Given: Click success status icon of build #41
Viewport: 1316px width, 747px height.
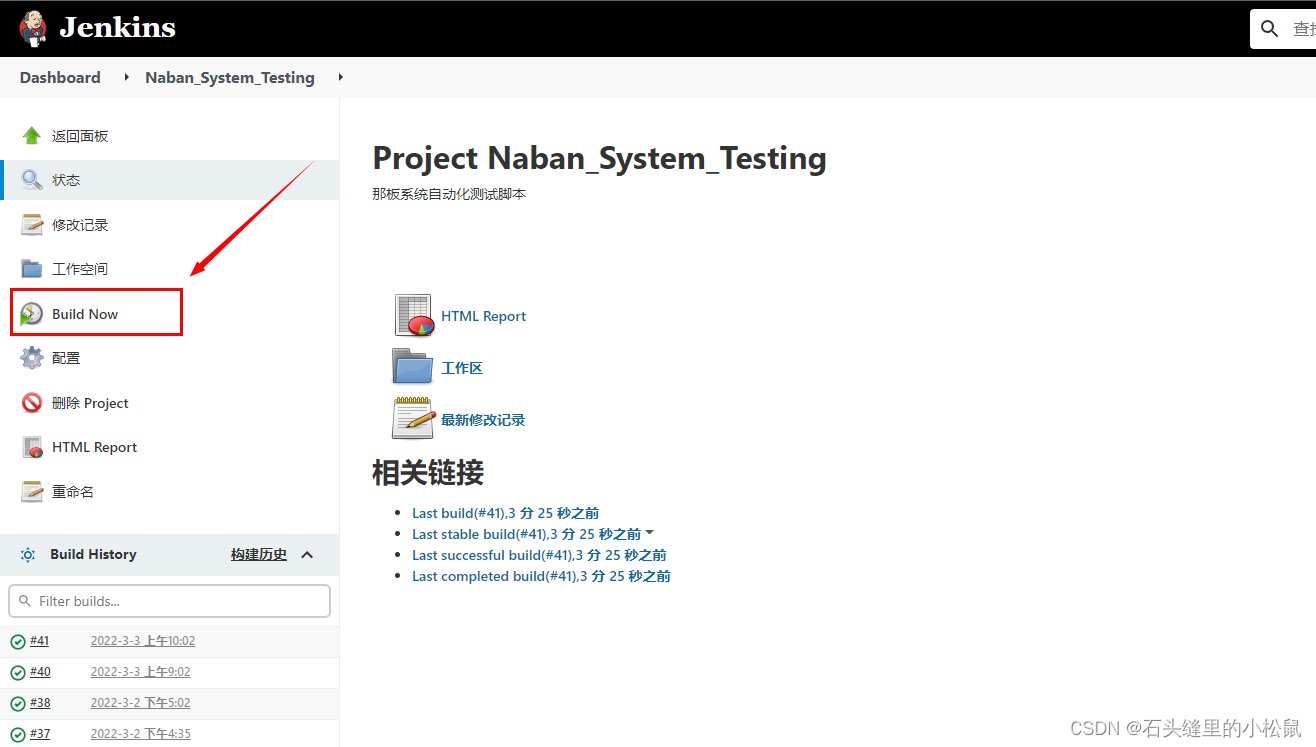Looking at the screenshot, I should coord(18,642).
